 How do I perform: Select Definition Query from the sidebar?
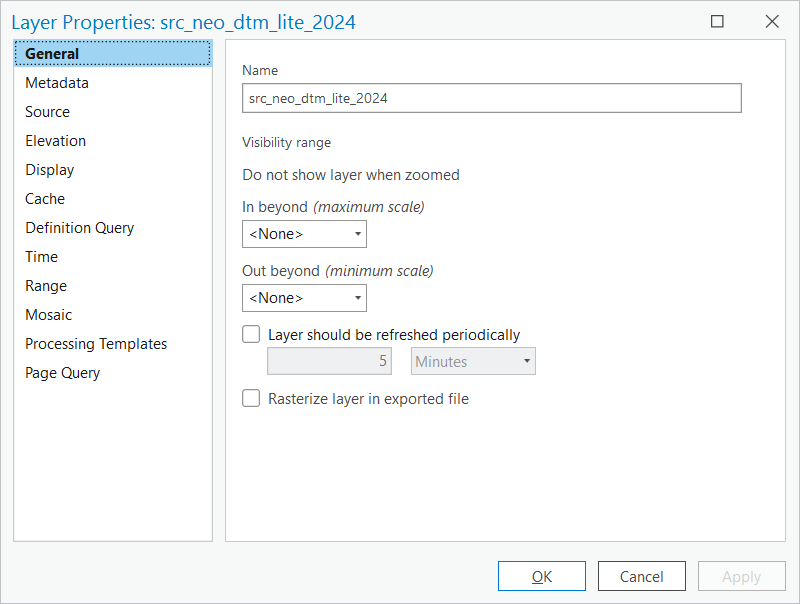[x=79, y=228]
